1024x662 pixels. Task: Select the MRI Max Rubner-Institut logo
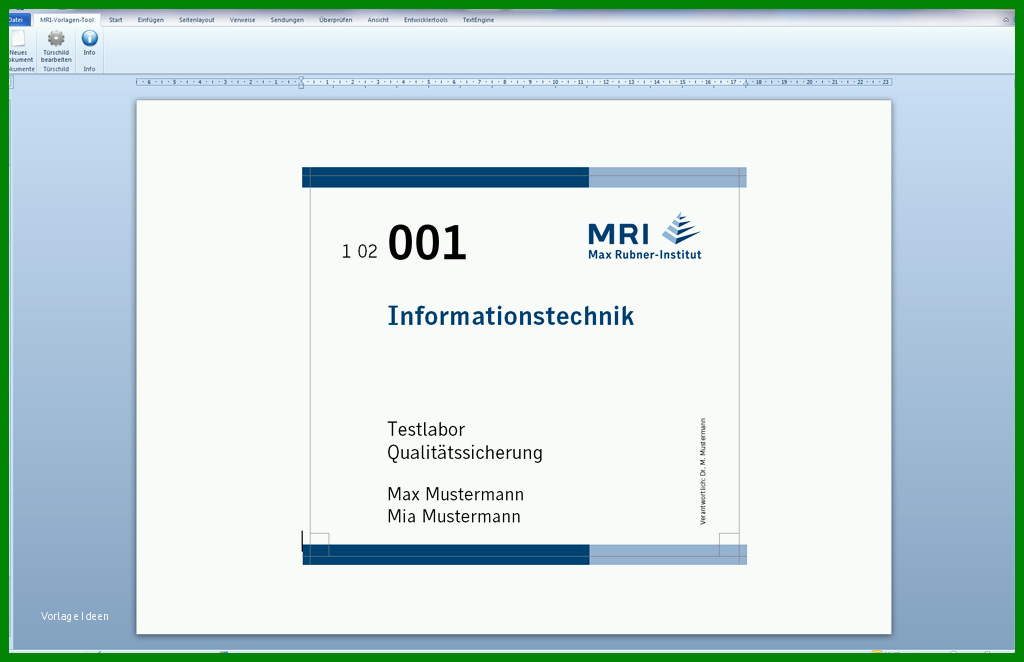tap(645, 236)
